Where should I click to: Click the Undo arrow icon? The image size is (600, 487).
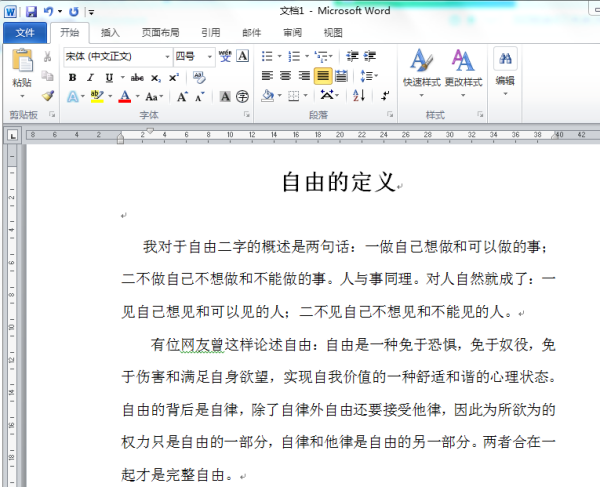point(48,11)
